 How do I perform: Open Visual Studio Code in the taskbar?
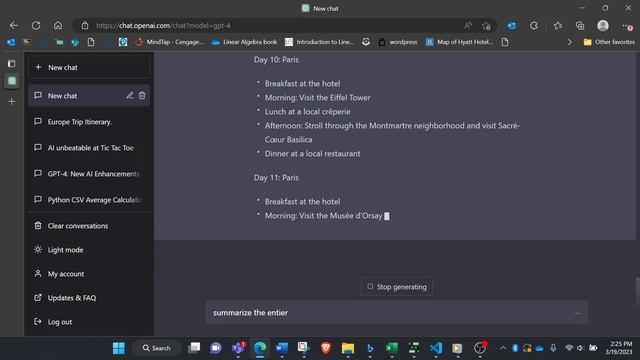(x=436, y=348)
